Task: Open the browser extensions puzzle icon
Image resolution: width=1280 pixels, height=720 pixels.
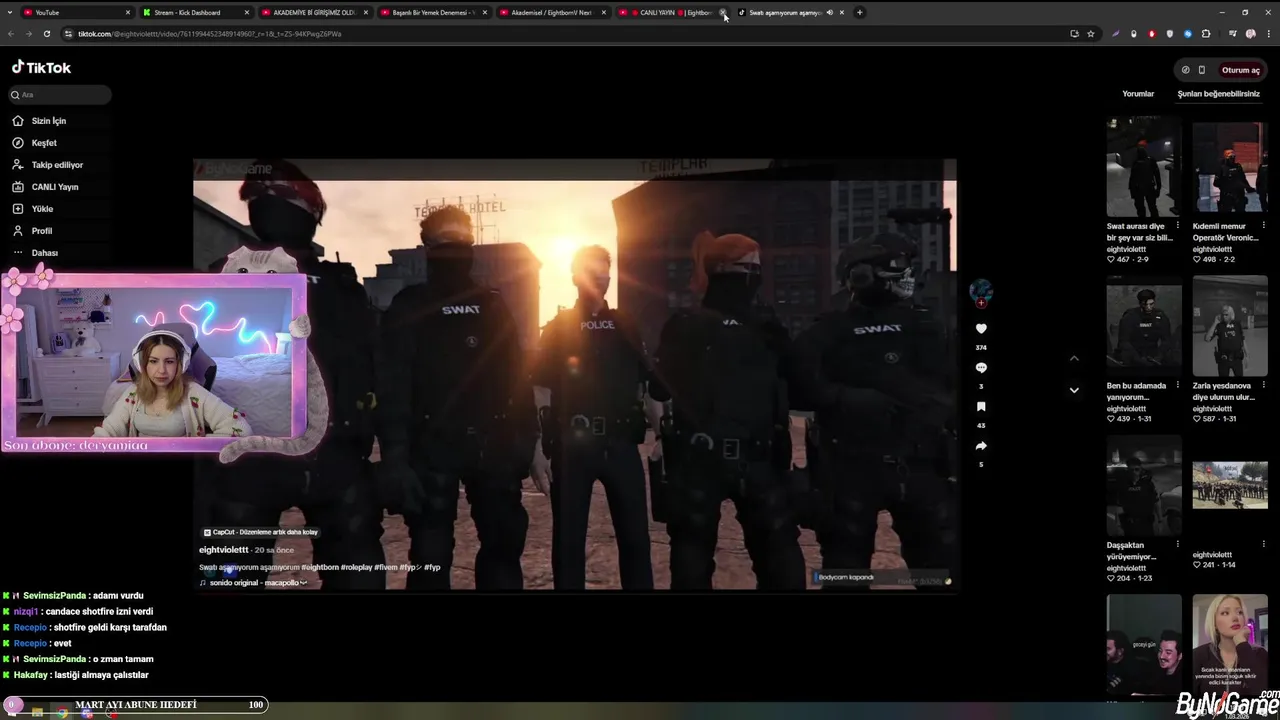Action: click(x=1206, y=33)
